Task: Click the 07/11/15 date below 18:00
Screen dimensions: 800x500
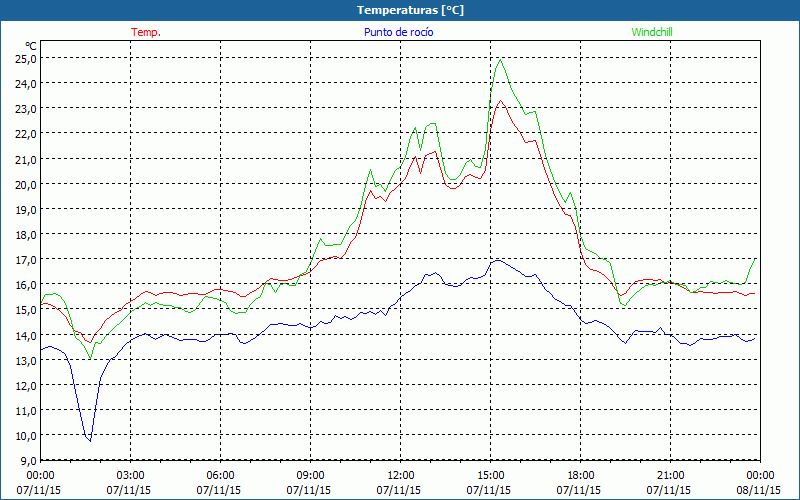Action: (x=579, y=490)
